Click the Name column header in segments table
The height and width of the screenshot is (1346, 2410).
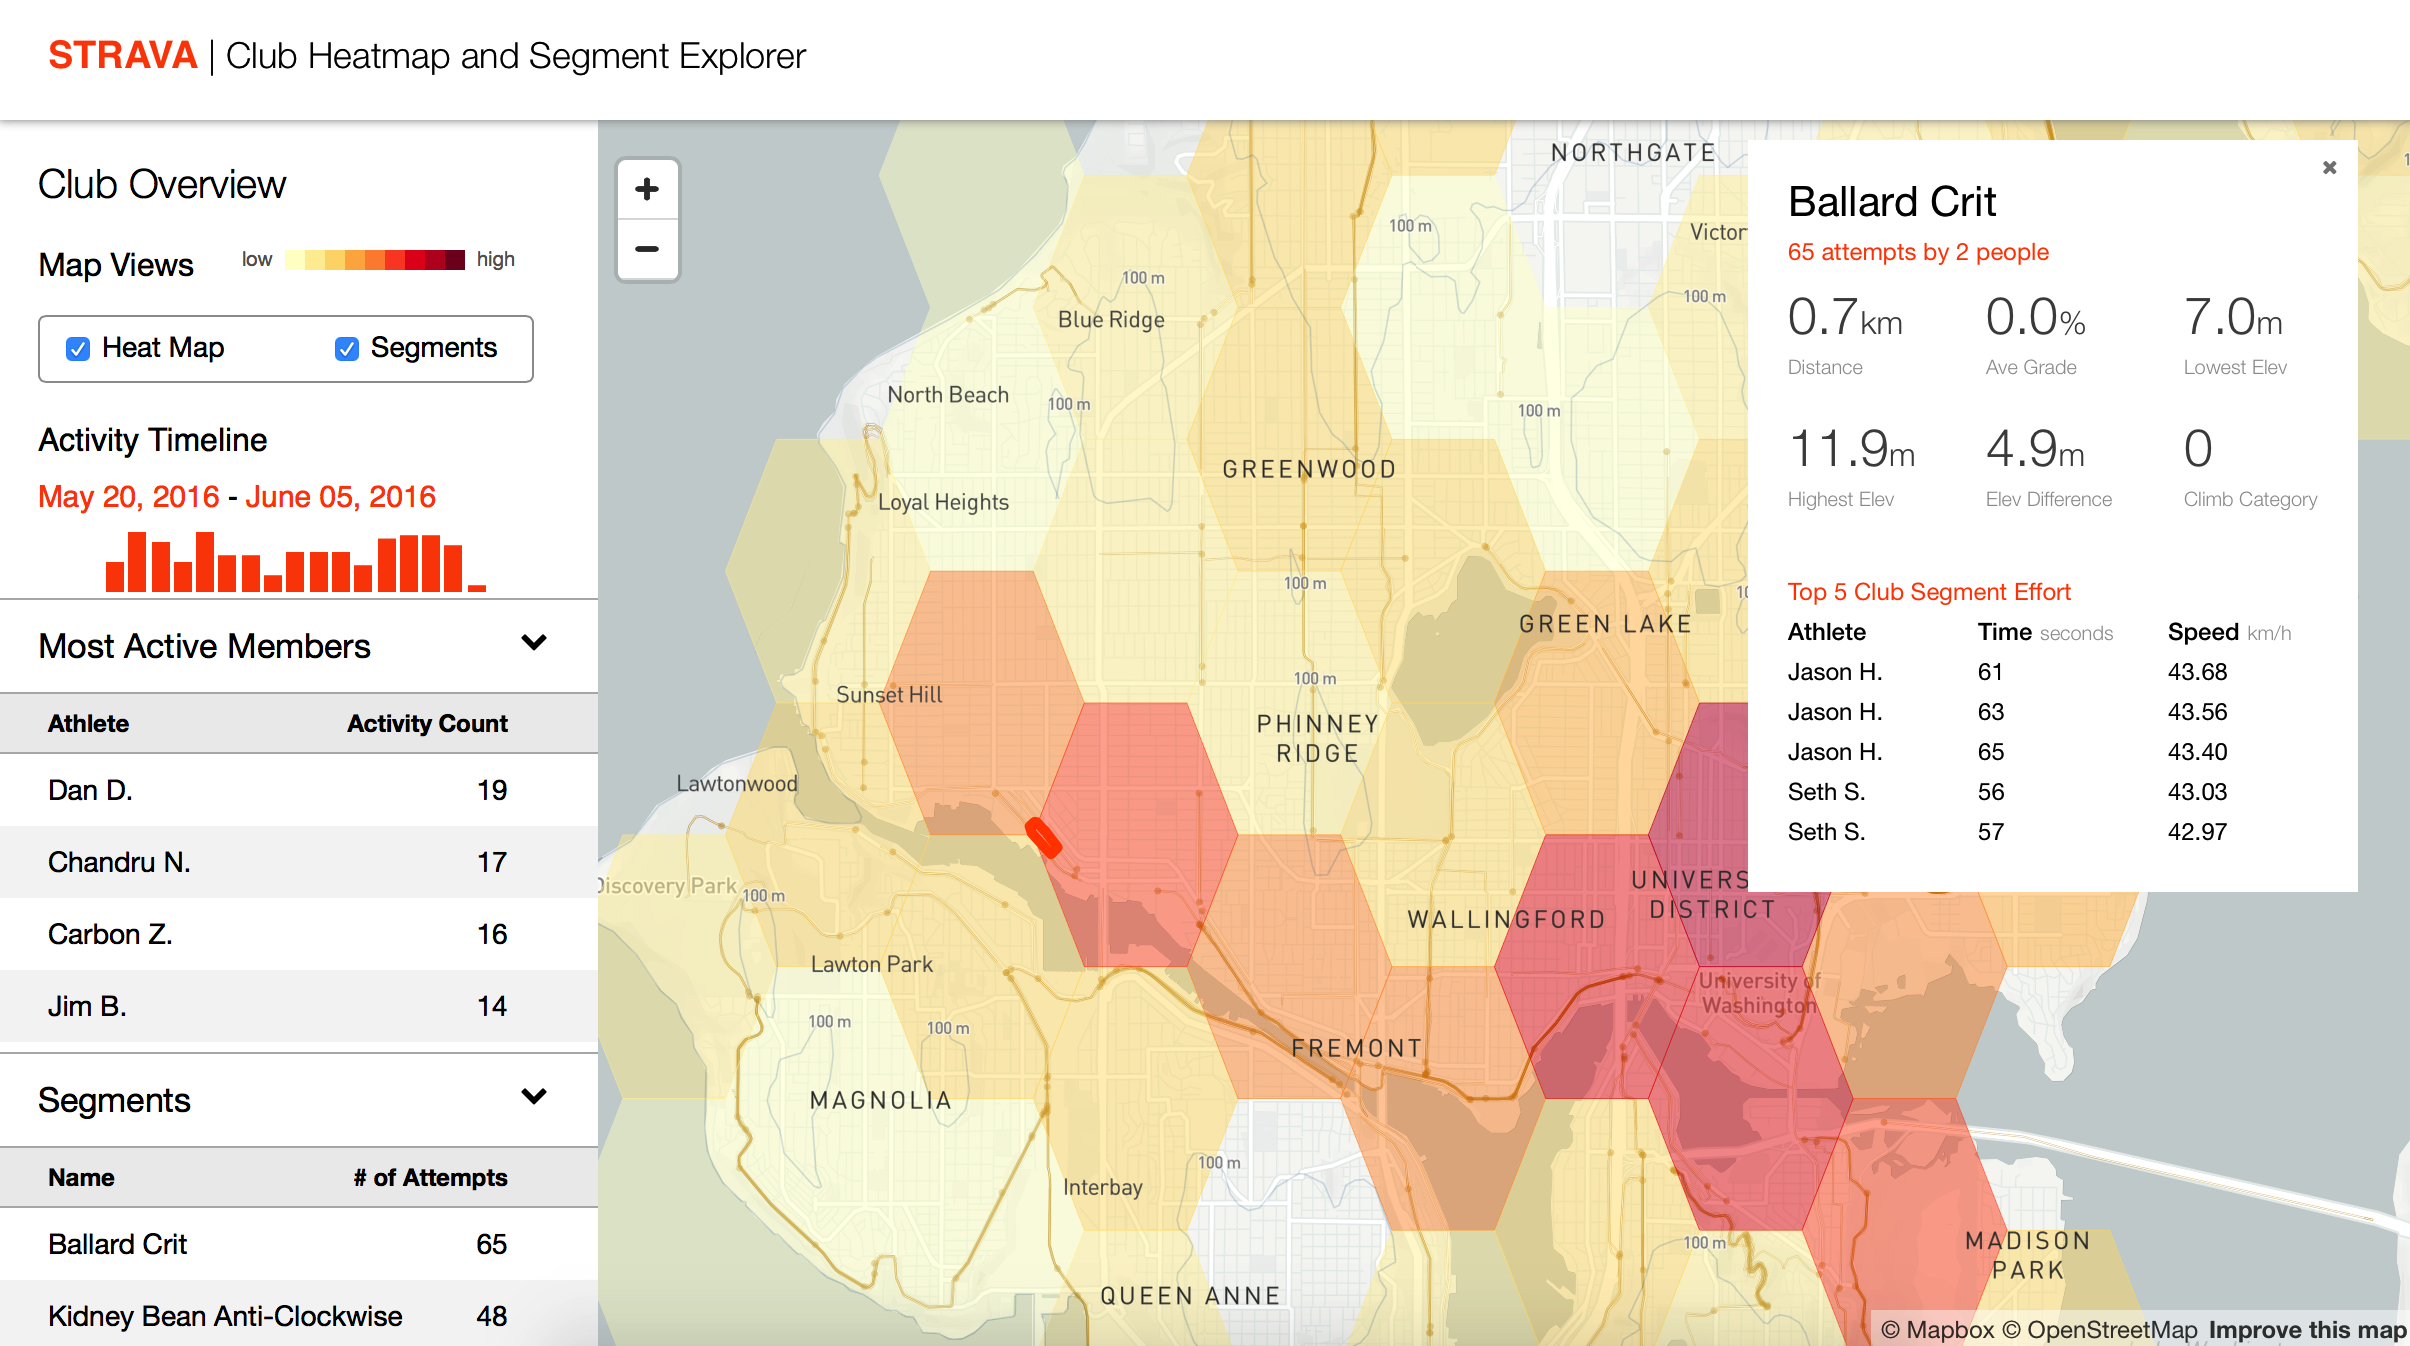tap(81, 1177)
